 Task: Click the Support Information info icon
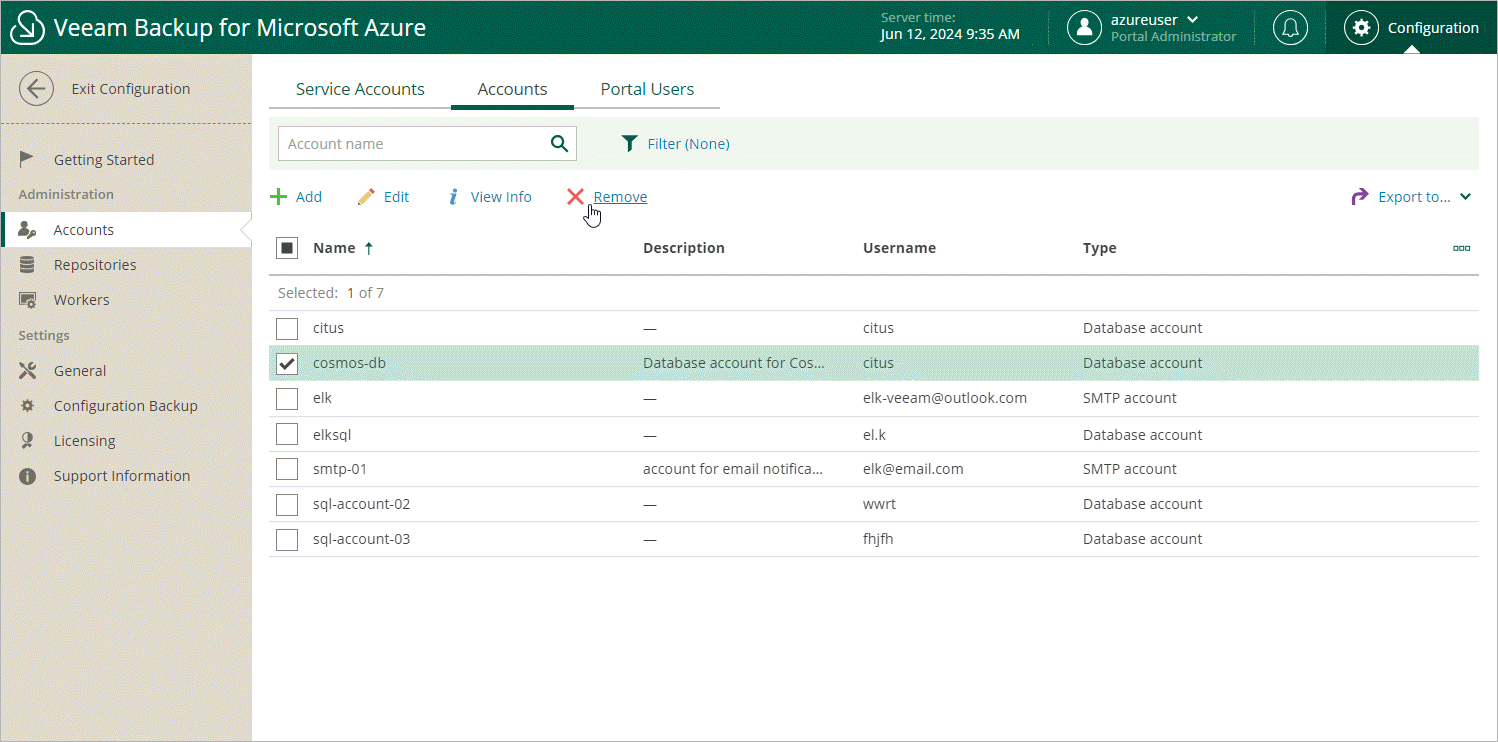coord(27,476)
